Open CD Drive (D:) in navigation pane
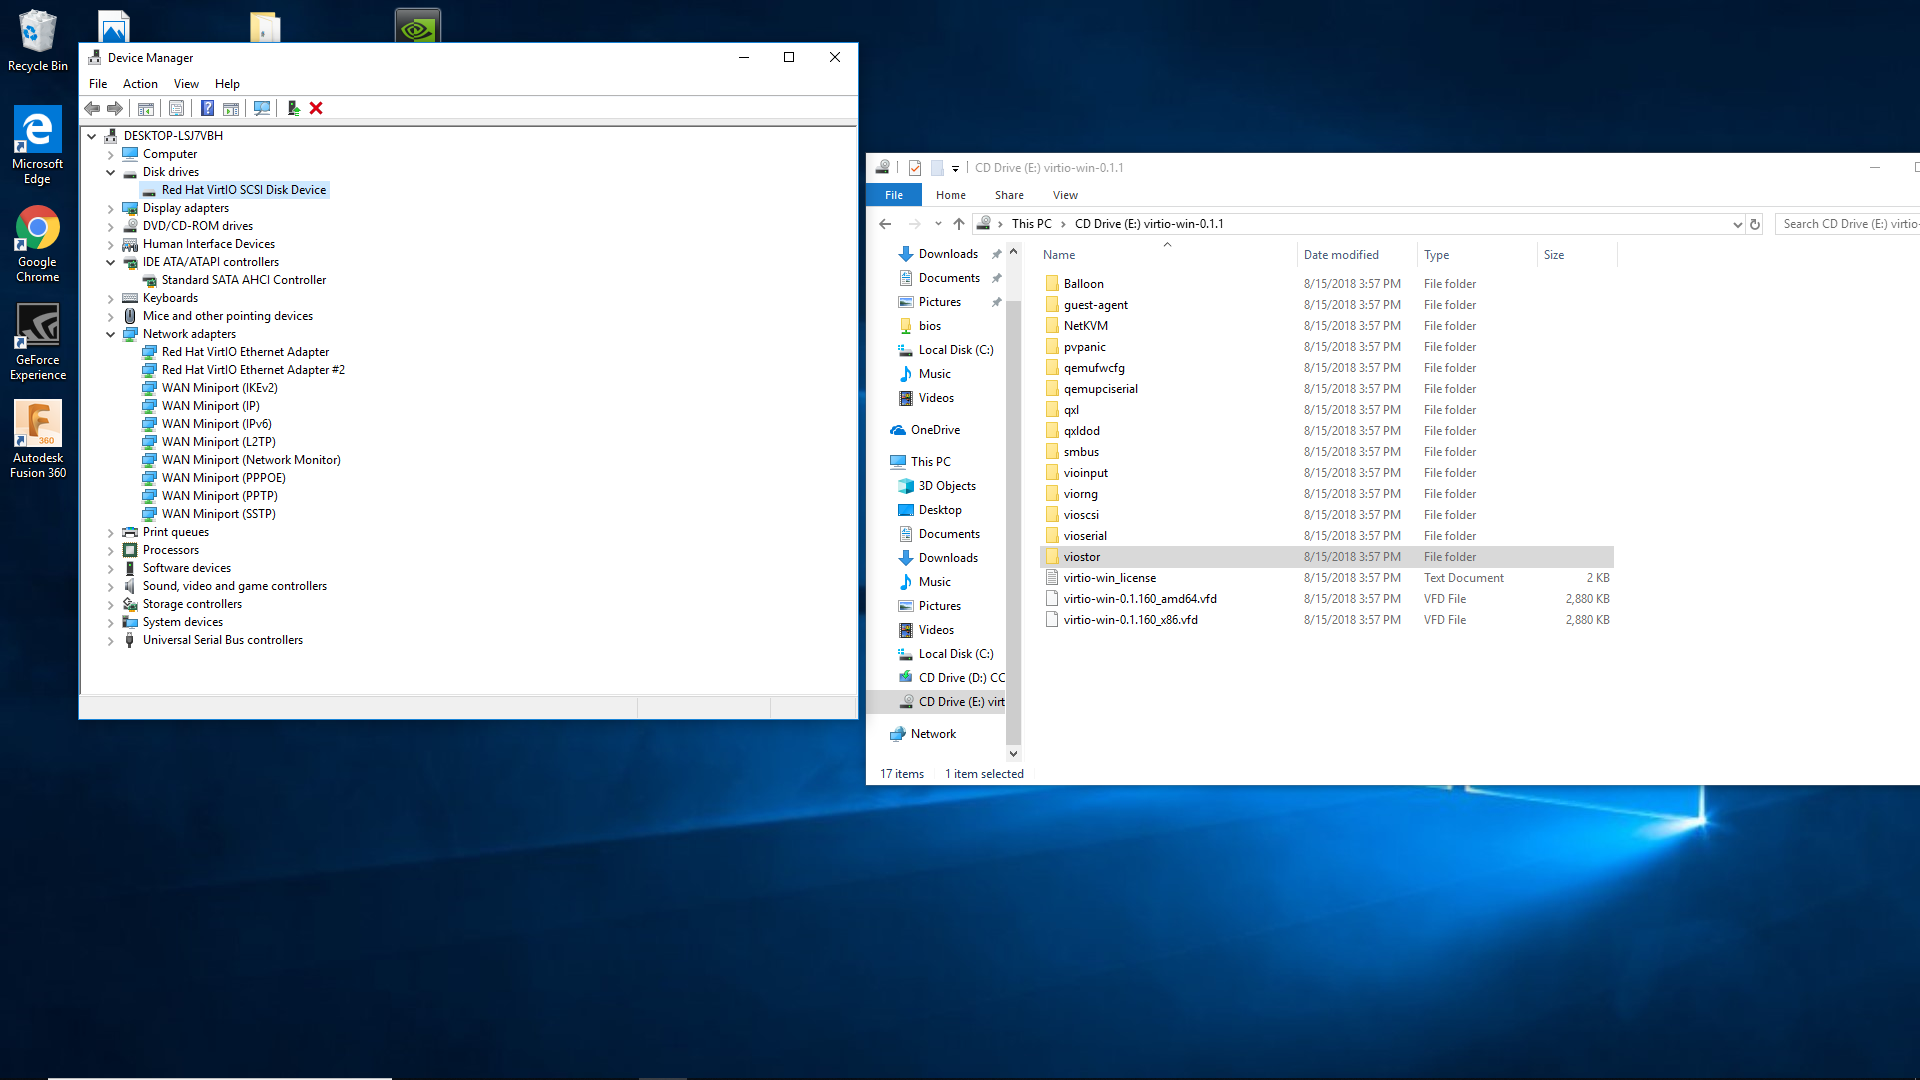This screenshot has width=1920, height=1080. 952,678
